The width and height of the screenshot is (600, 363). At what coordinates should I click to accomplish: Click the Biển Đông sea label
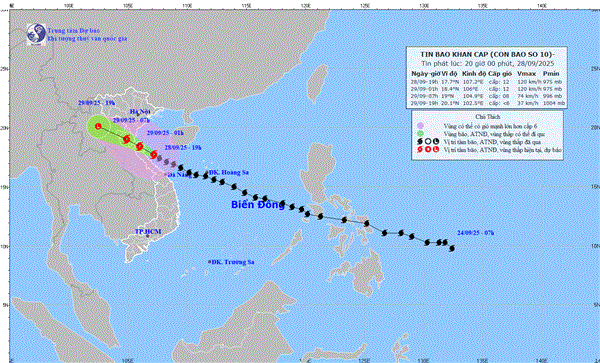(x=258, y=205)
